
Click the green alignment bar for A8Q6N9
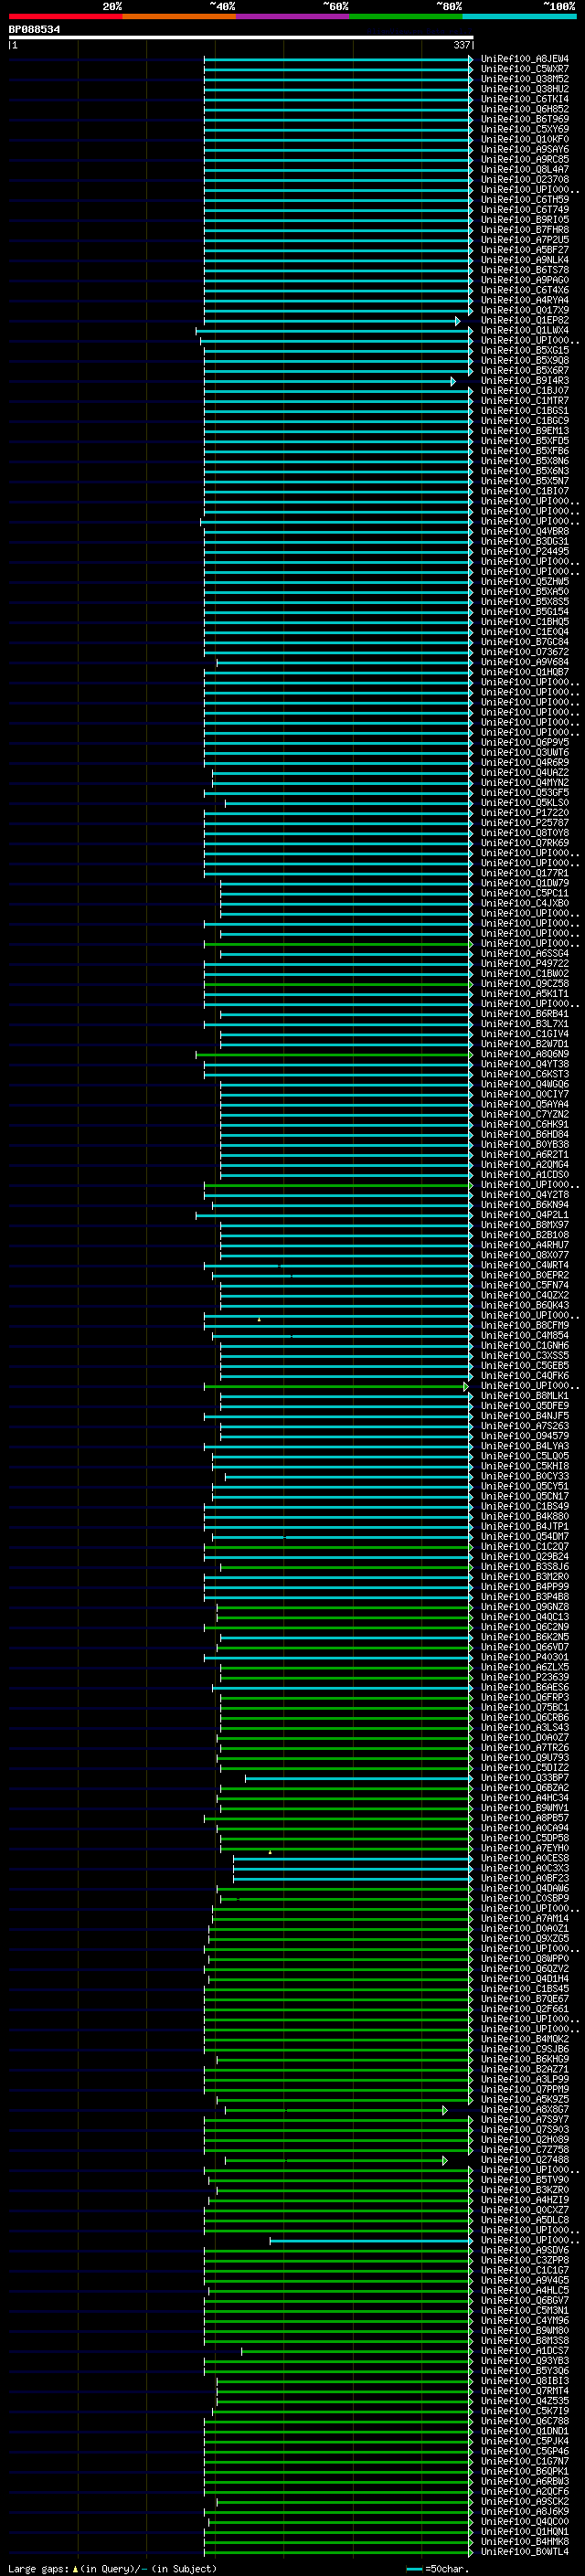[x=334, y=1054]
